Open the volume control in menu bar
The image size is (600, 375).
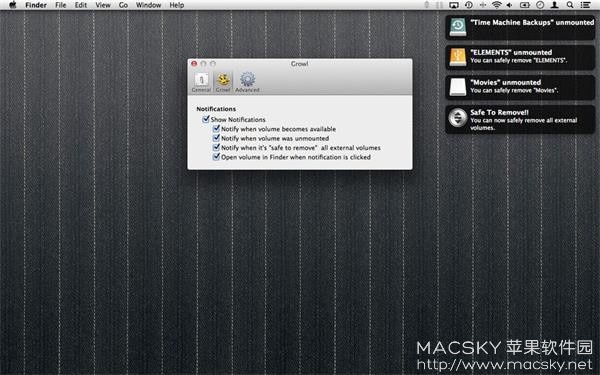pyautogui.click(x=510, y=5)
